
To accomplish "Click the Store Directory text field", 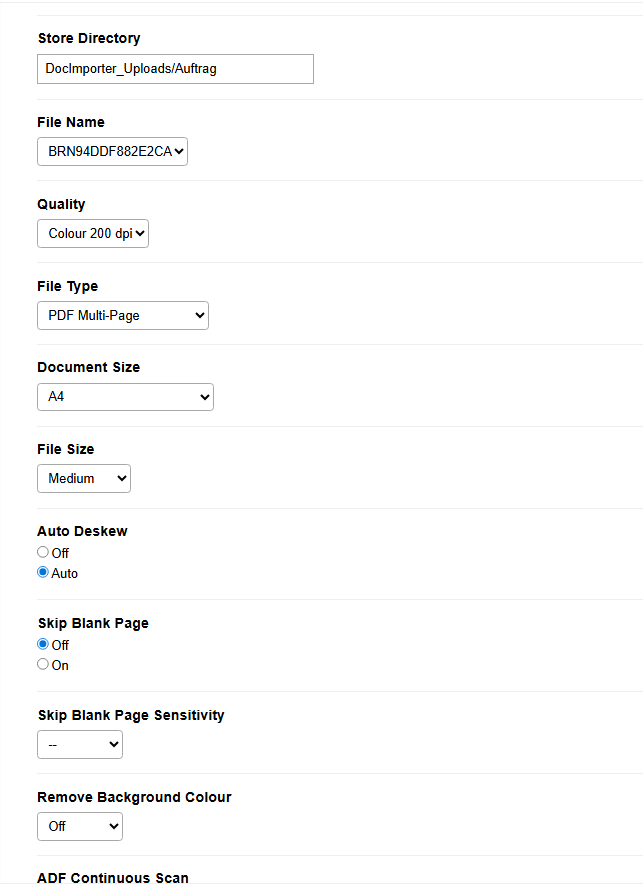I will (x=175, y=69).
